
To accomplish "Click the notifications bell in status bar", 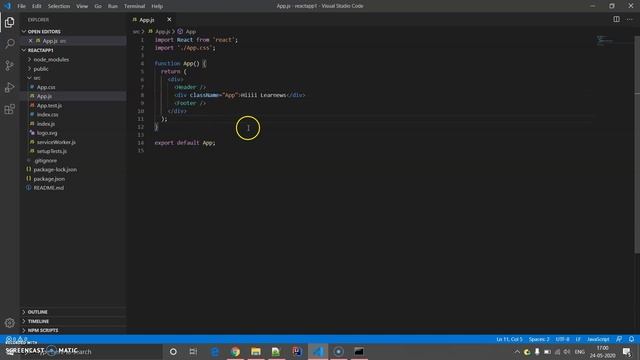I will pyautogui.click(x=631, y=339).
